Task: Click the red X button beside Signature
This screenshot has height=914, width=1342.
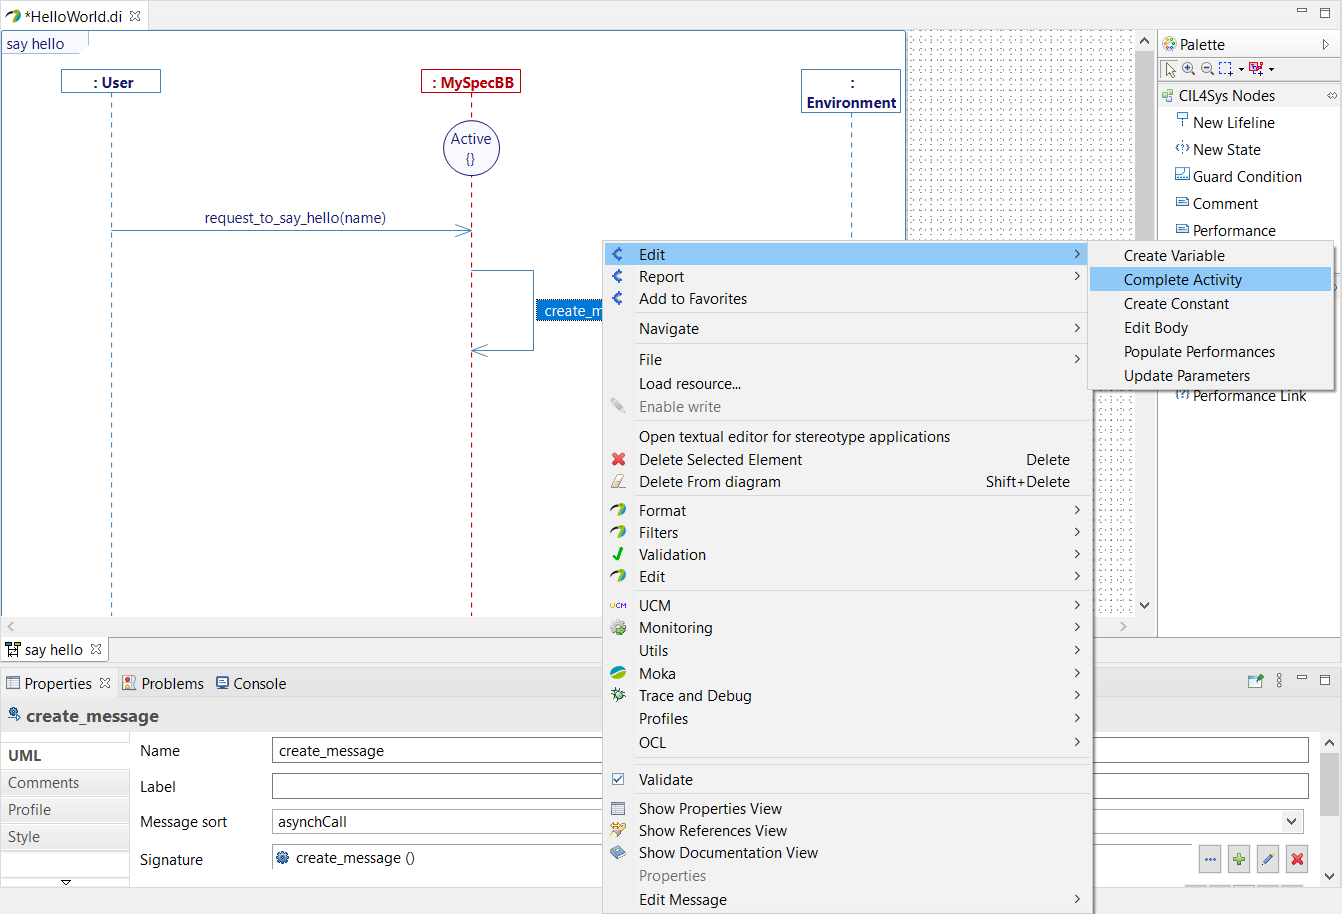Action: 1297,859
